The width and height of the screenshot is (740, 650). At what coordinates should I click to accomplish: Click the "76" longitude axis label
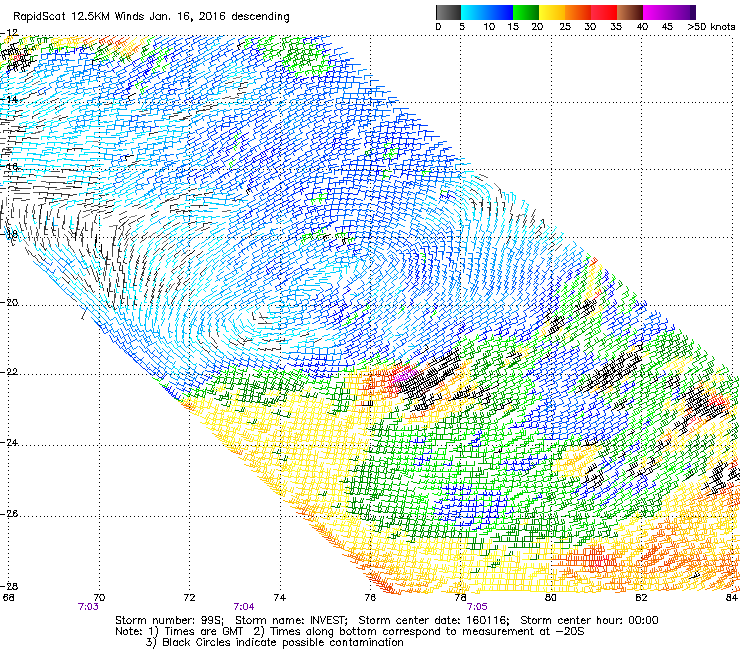pos(370,598)
